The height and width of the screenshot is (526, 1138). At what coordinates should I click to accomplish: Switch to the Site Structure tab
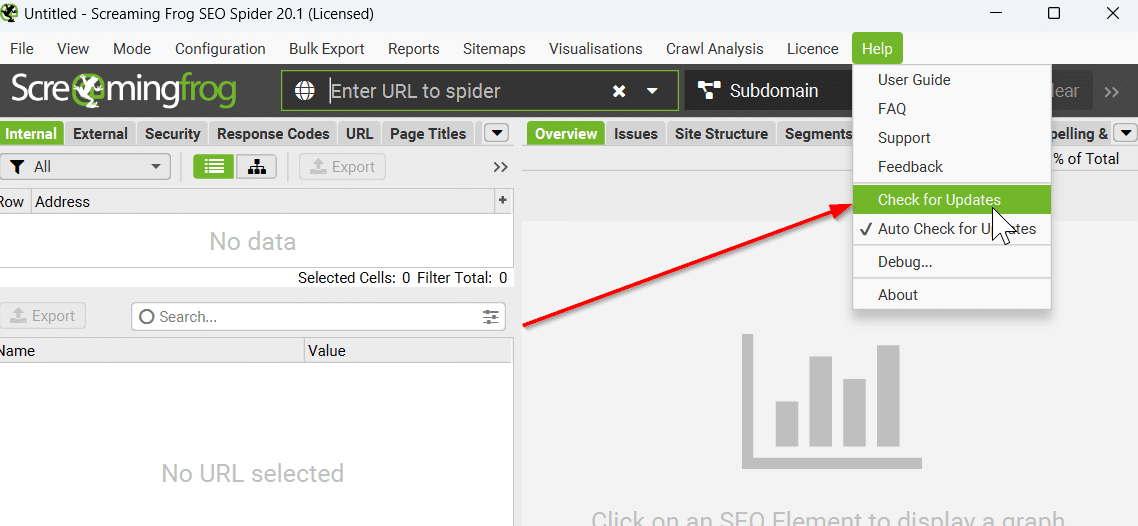[x=721, y=133]
